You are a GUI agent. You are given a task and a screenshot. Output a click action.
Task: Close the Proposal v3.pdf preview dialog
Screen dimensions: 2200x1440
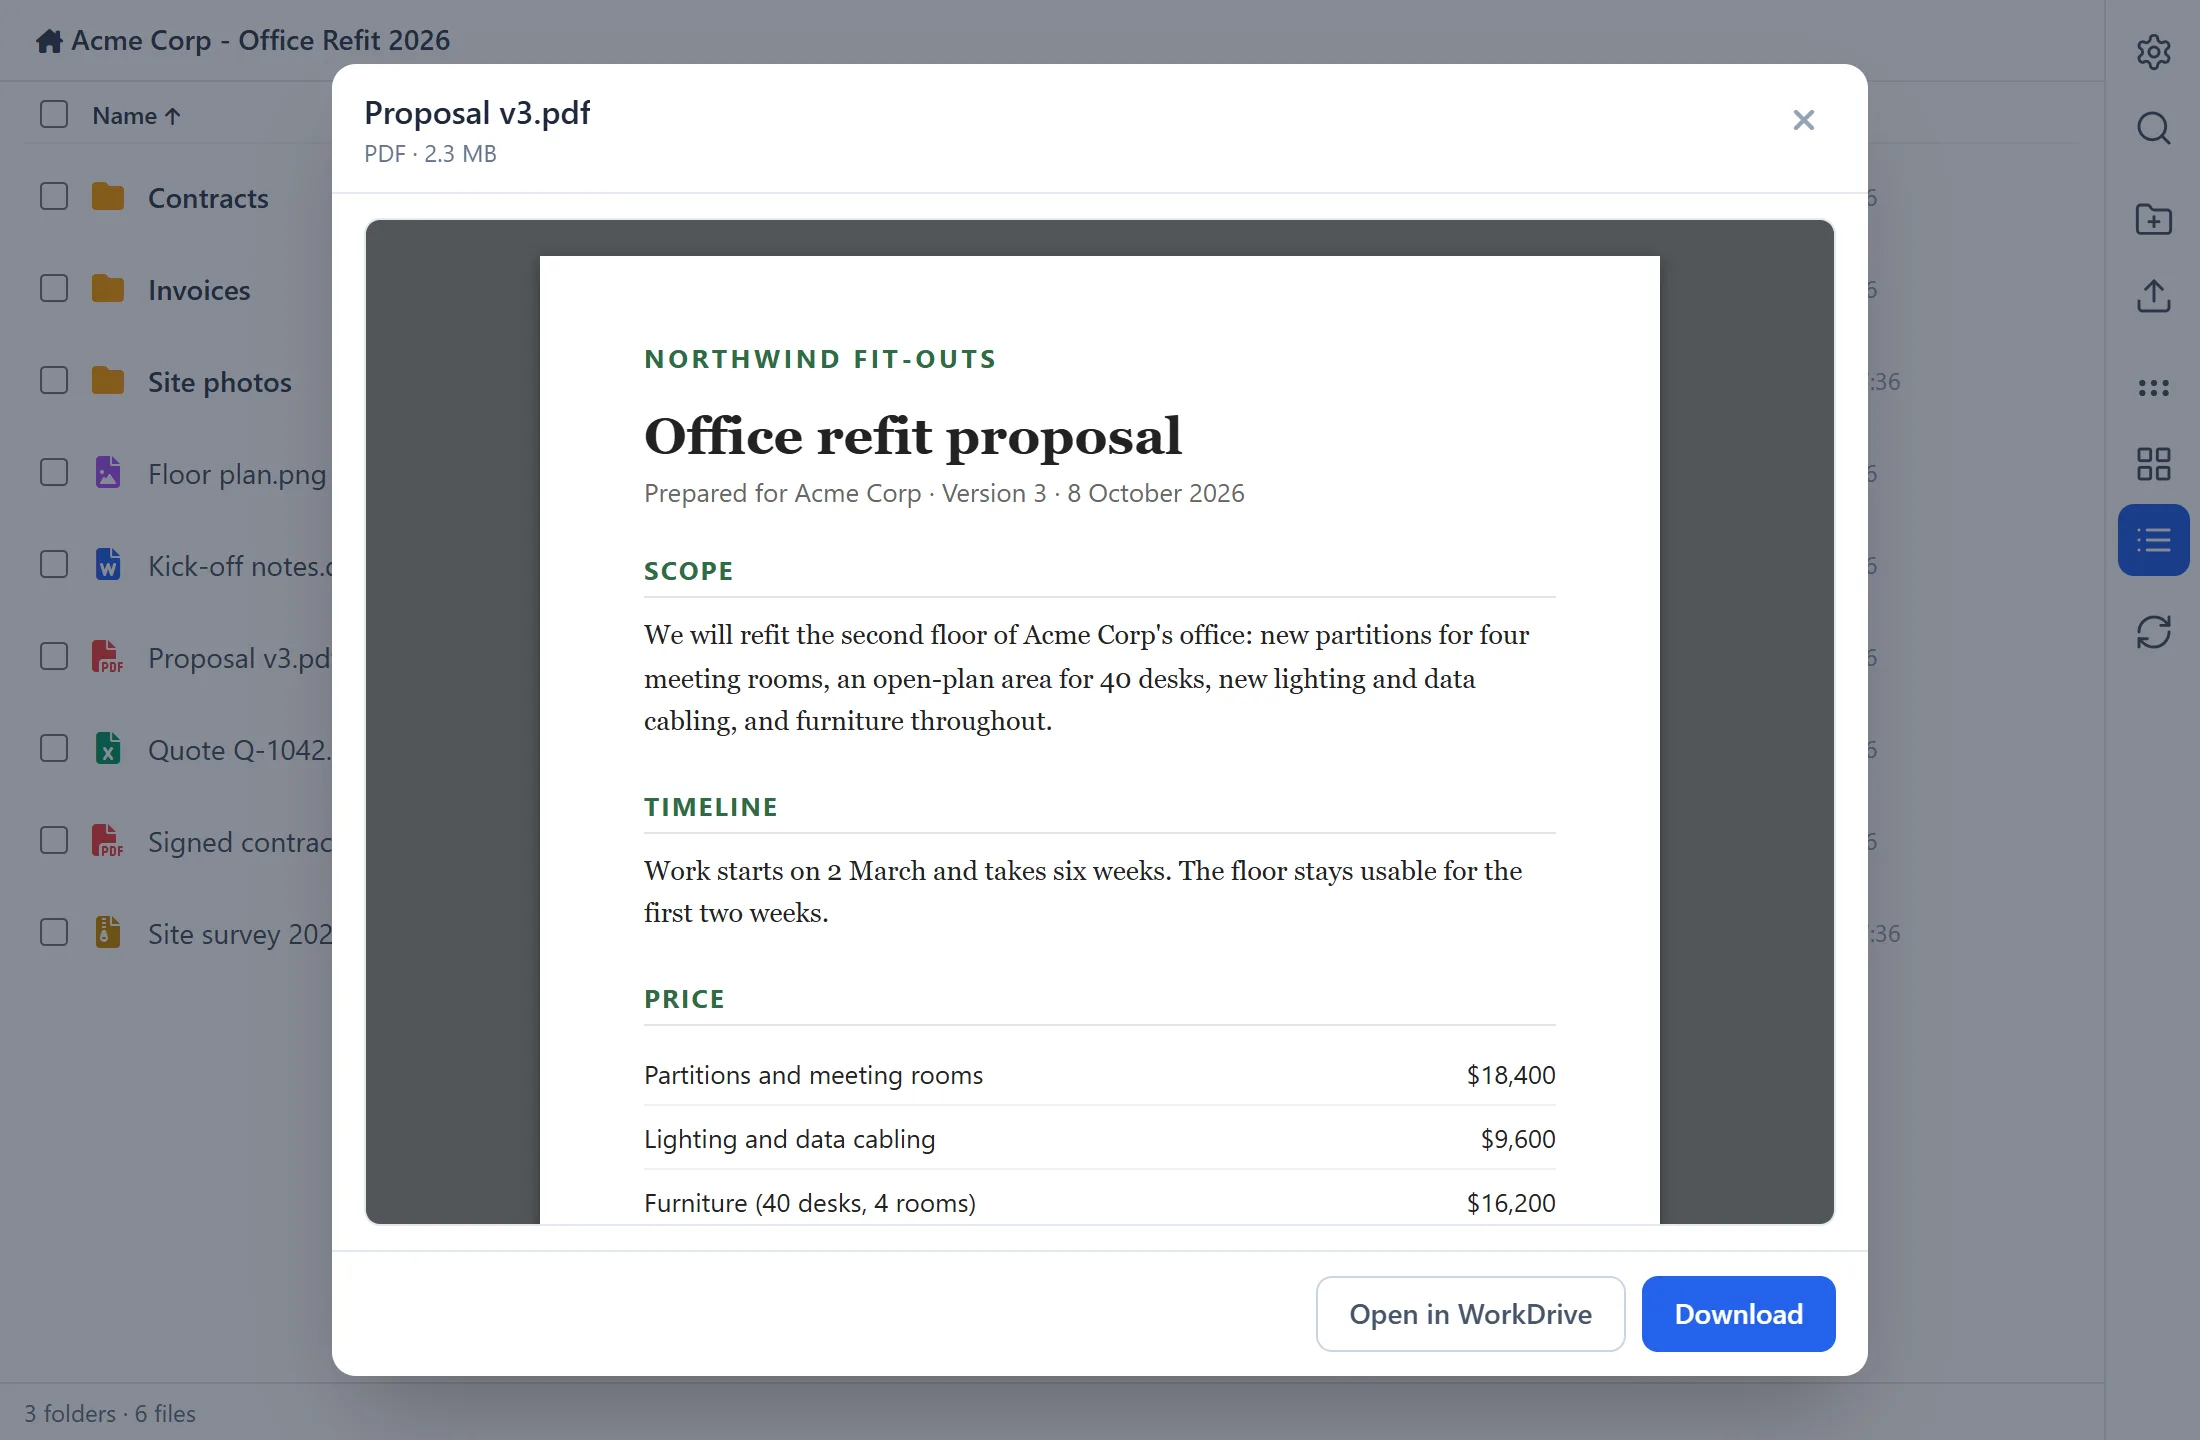1803,121
